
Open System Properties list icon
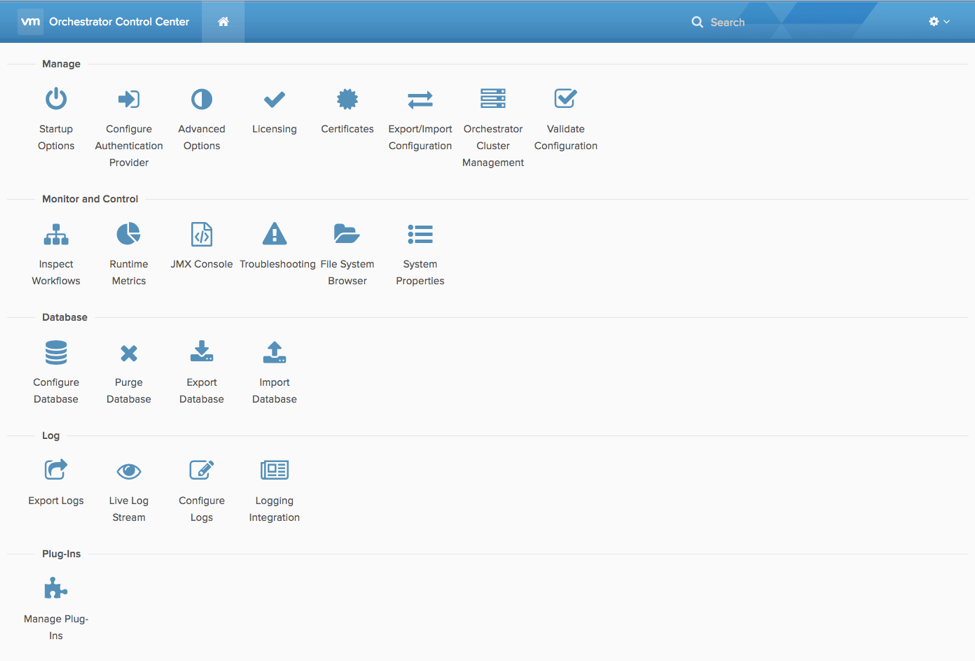420,234
